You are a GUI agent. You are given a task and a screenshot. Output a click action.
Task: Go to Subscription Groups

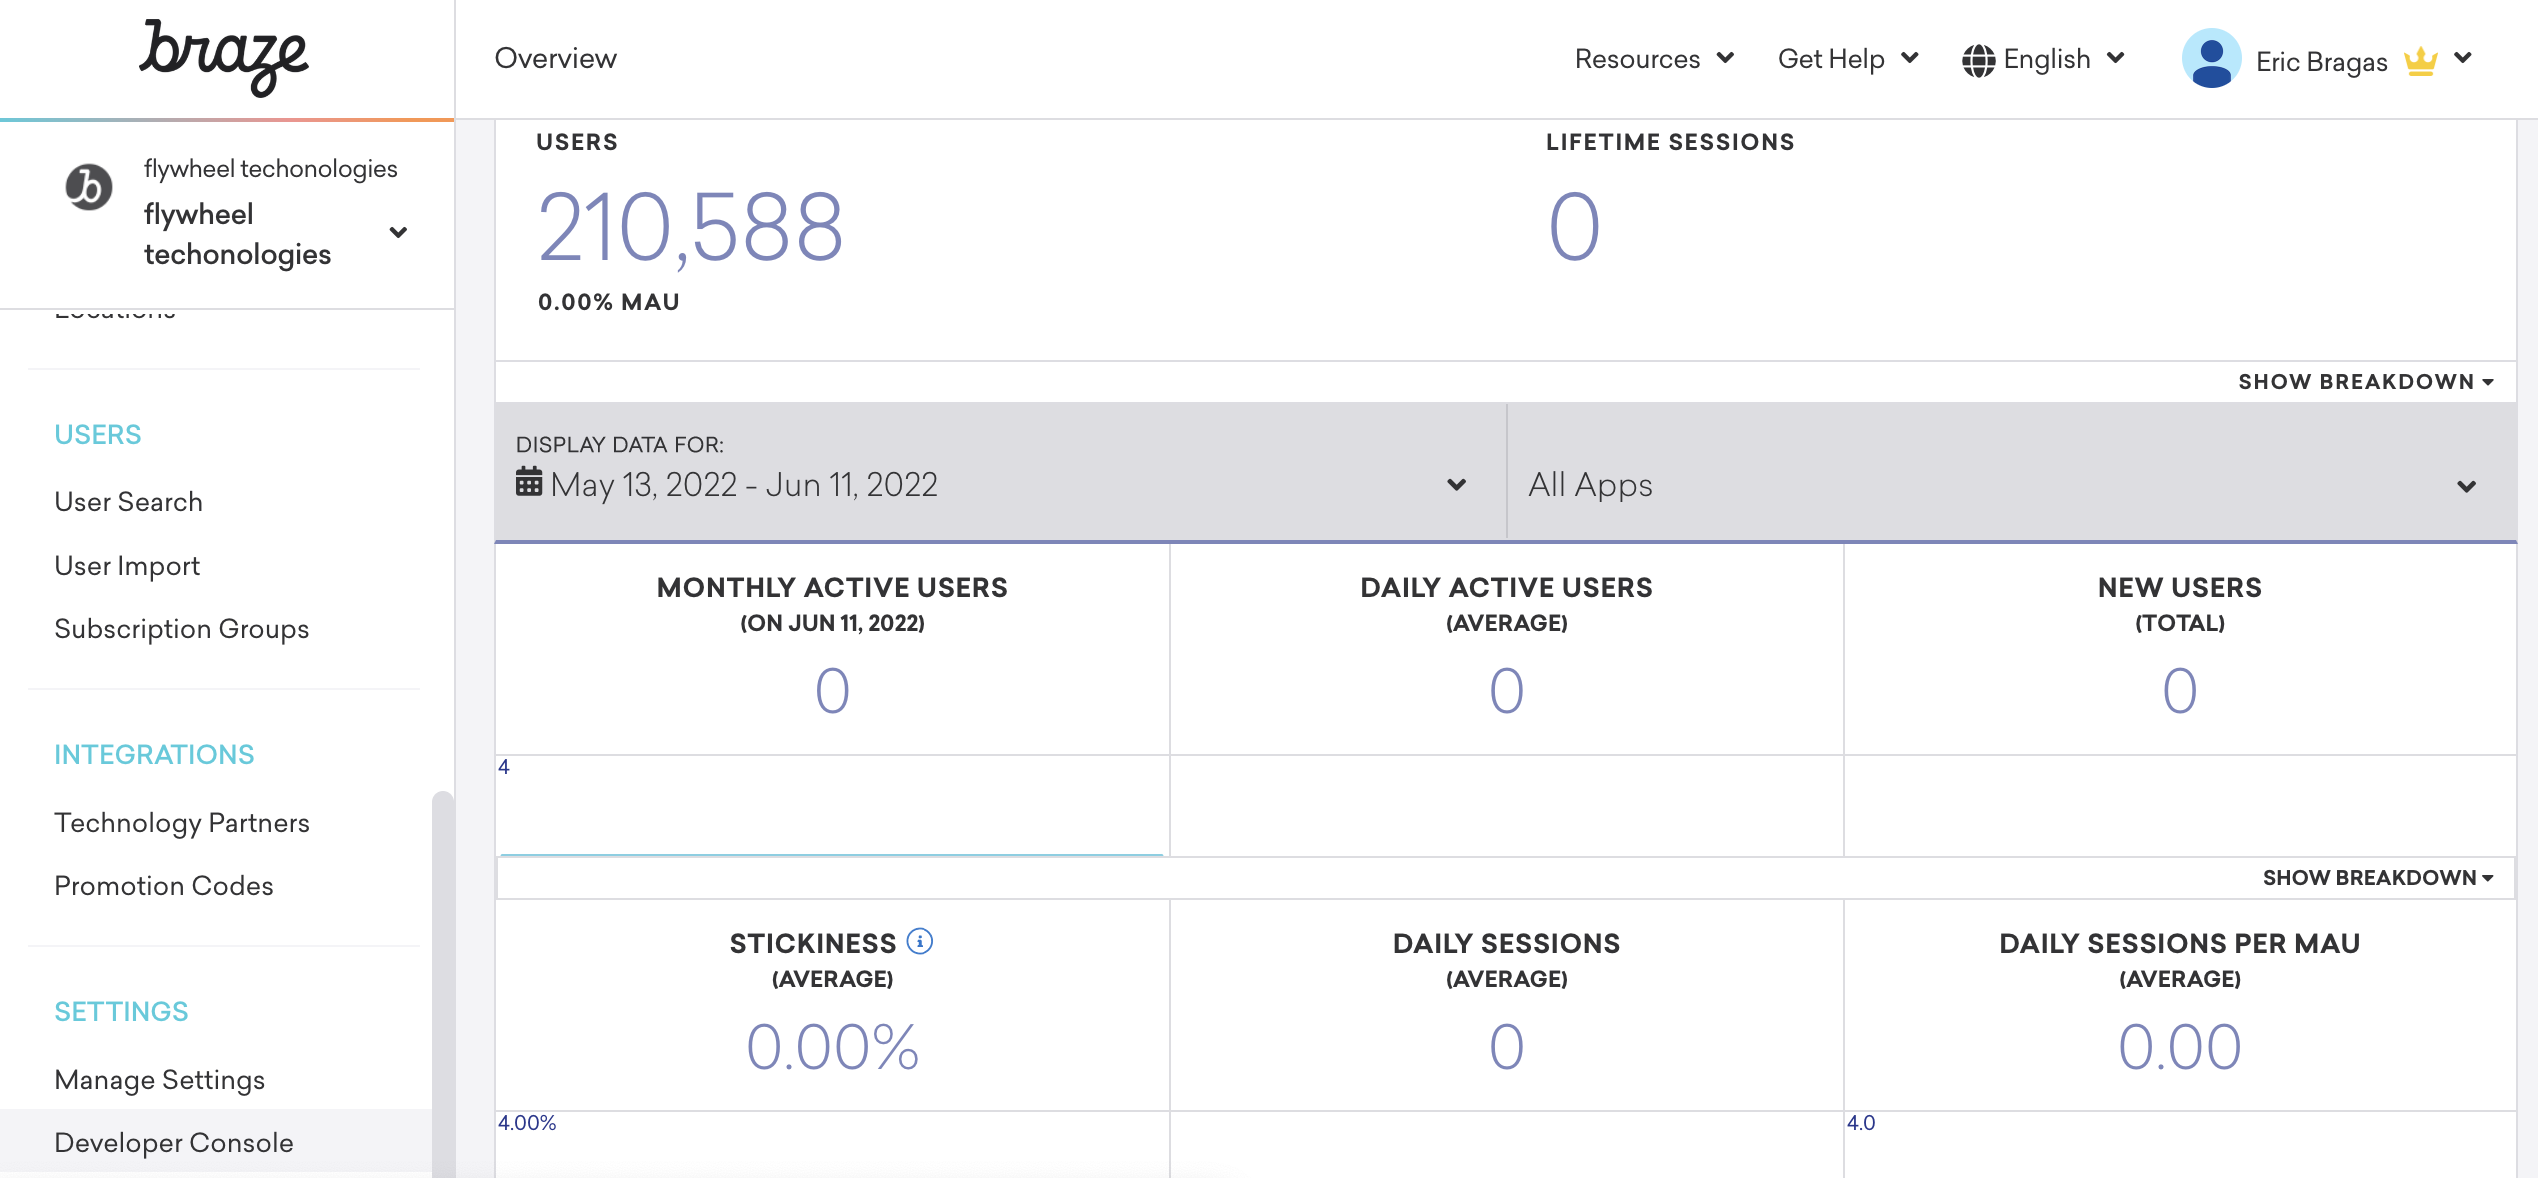(181, 629)
